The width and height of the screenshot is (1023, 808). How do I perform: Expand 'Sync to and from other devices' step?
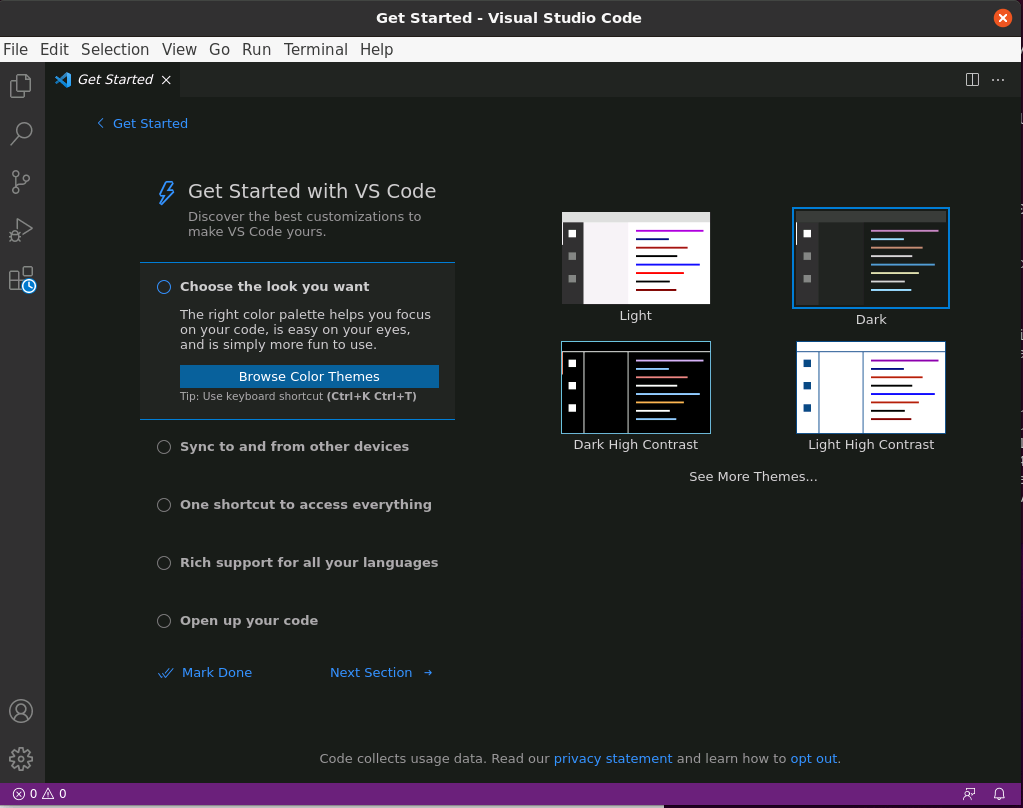(x=294, y=447)
